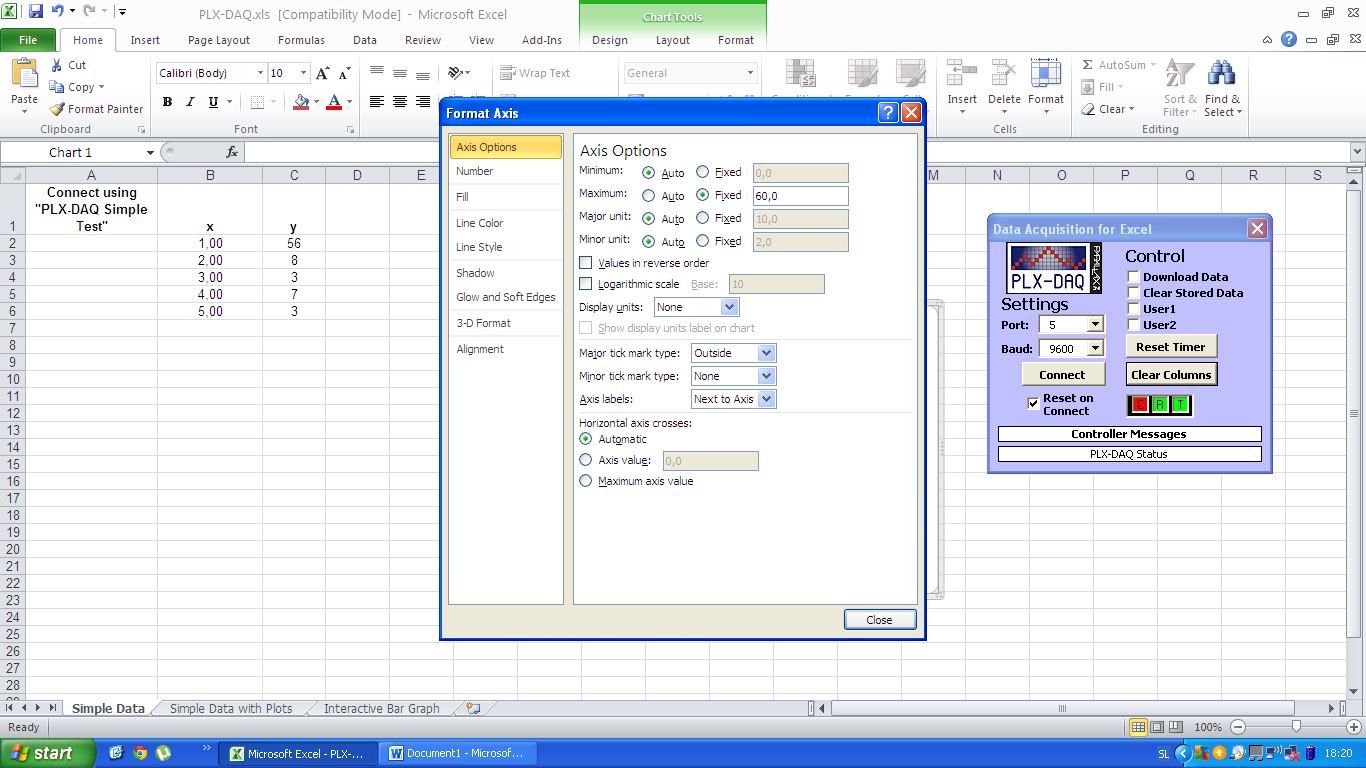
Task: Click the Reset Timer button
Action: click(1171, 347)
